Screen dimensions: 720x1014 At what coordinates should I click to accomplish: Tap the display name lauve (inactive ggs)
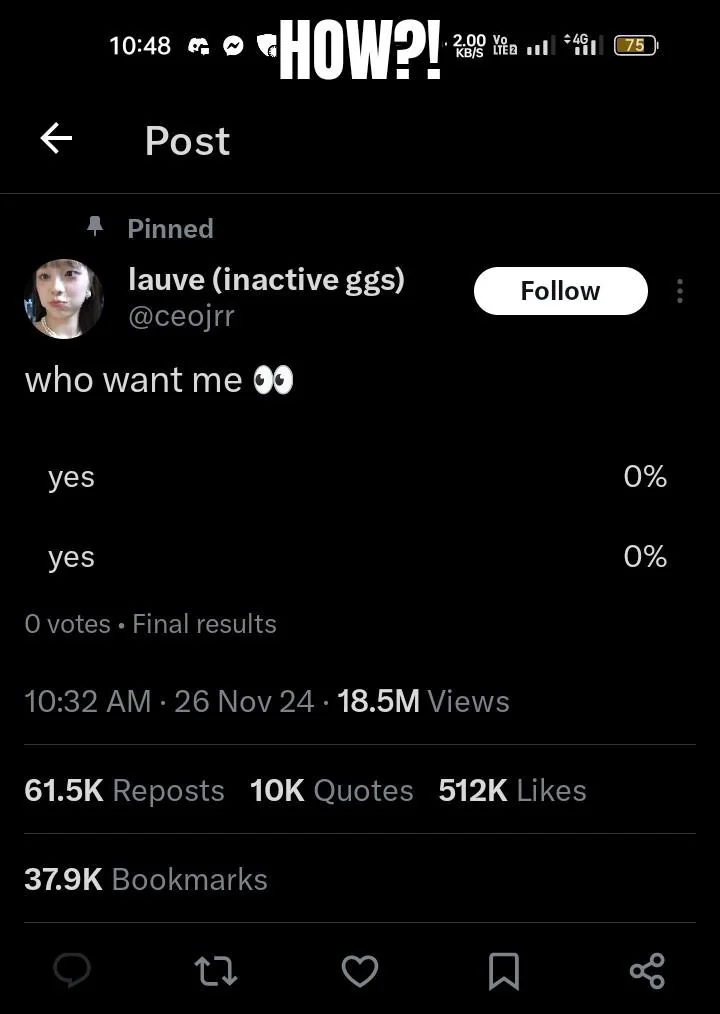click(x=266, y=279)
